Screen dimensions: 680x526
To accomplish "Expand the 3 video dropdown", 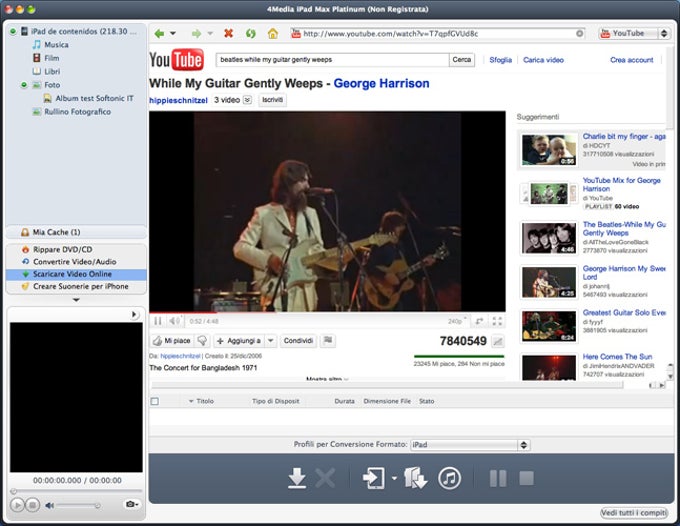I will coord(247,100).
